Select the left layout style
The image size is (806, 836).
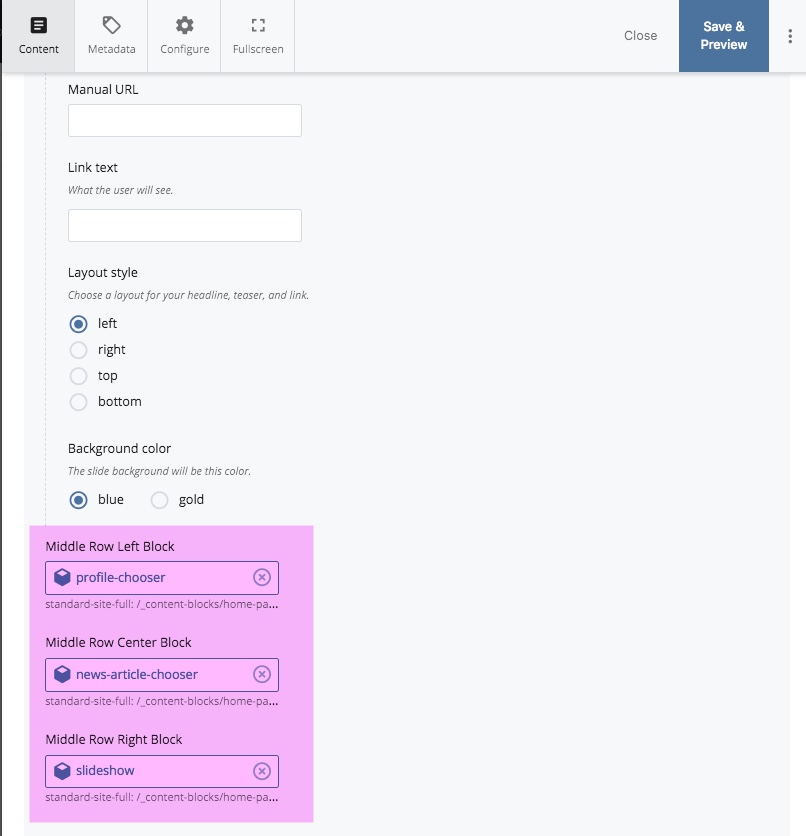click(78, 324)
